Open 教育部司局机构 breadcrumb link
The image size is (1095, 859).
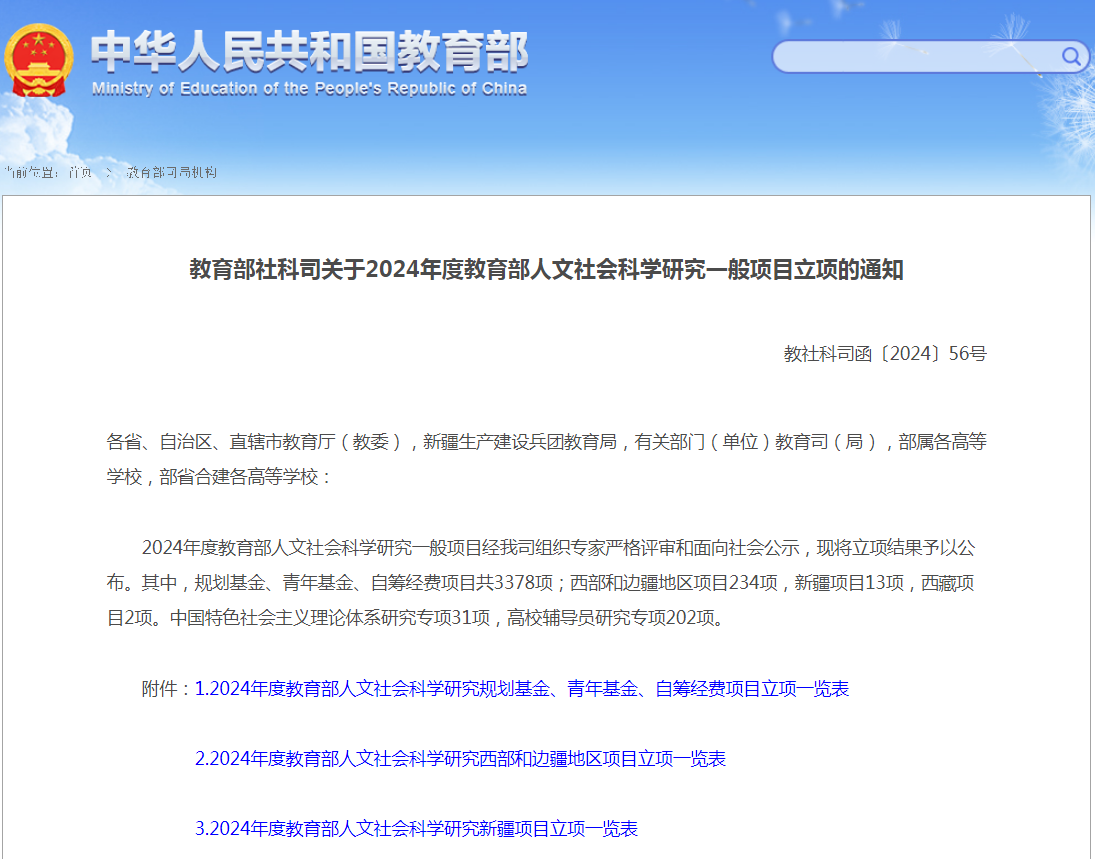(x=171, y=173)
